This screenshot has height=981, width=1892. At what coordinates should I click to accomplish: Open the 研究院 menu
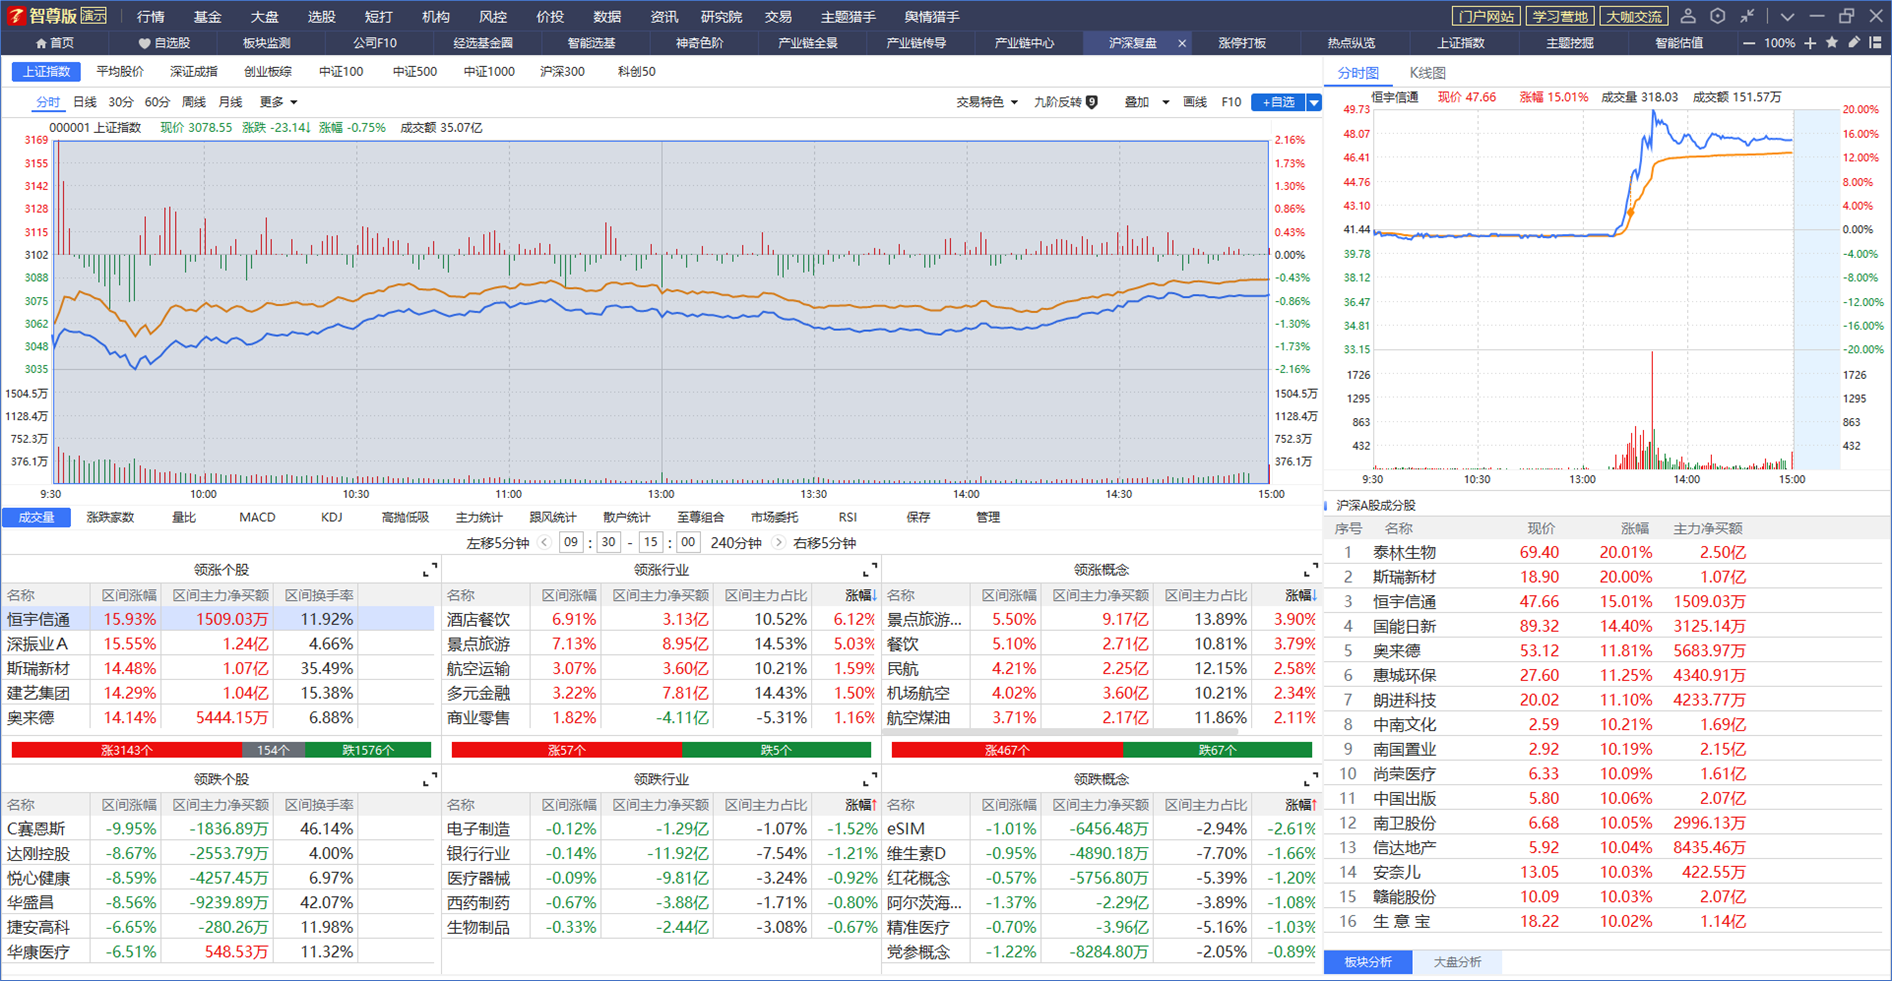pyautogui.click(x=721, y=17)
